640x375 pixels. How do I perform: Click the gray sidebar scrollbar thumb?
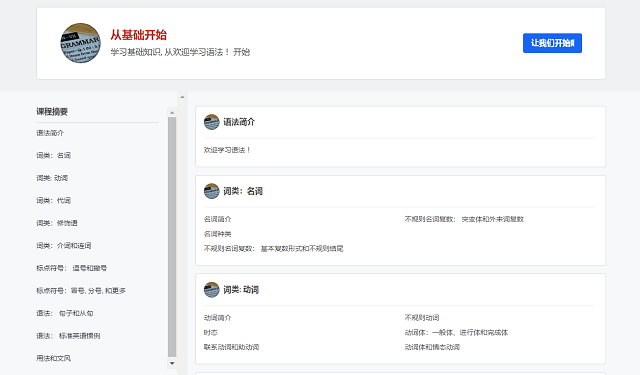[x=172, y=237]
